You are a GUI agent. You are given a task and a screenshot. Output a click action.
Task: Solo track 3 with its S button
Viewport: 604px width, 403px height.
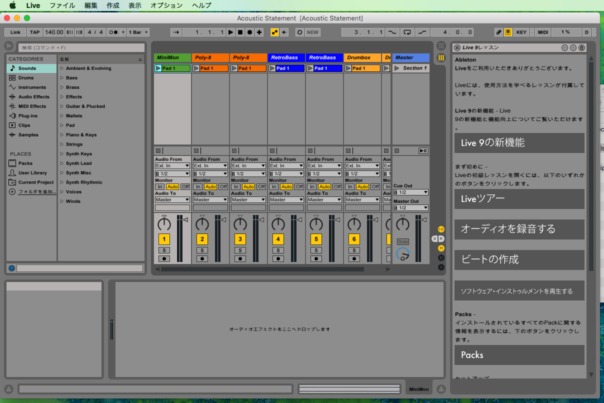240,250
